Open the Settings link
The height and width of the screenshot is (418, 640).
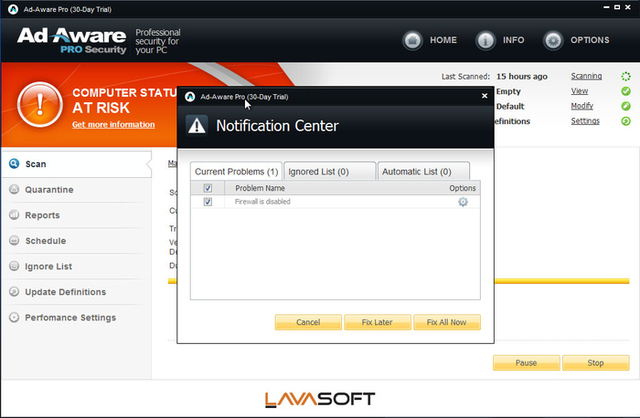[585, 121]
